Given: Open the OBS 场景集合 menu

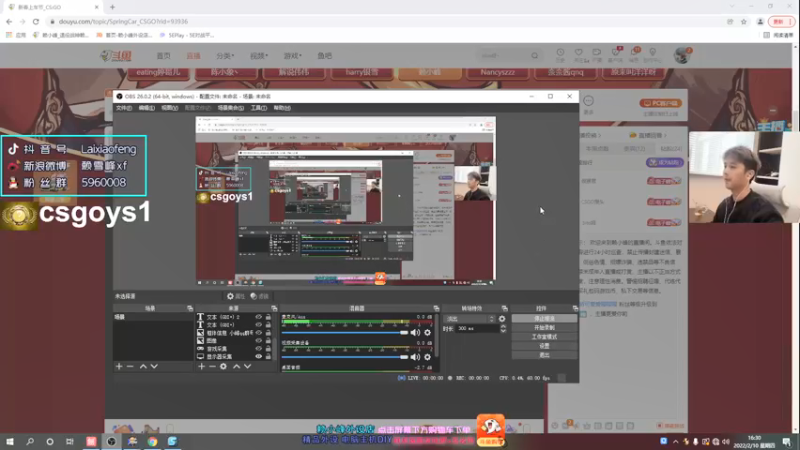Looking at the screenshot, I should 231,108.
